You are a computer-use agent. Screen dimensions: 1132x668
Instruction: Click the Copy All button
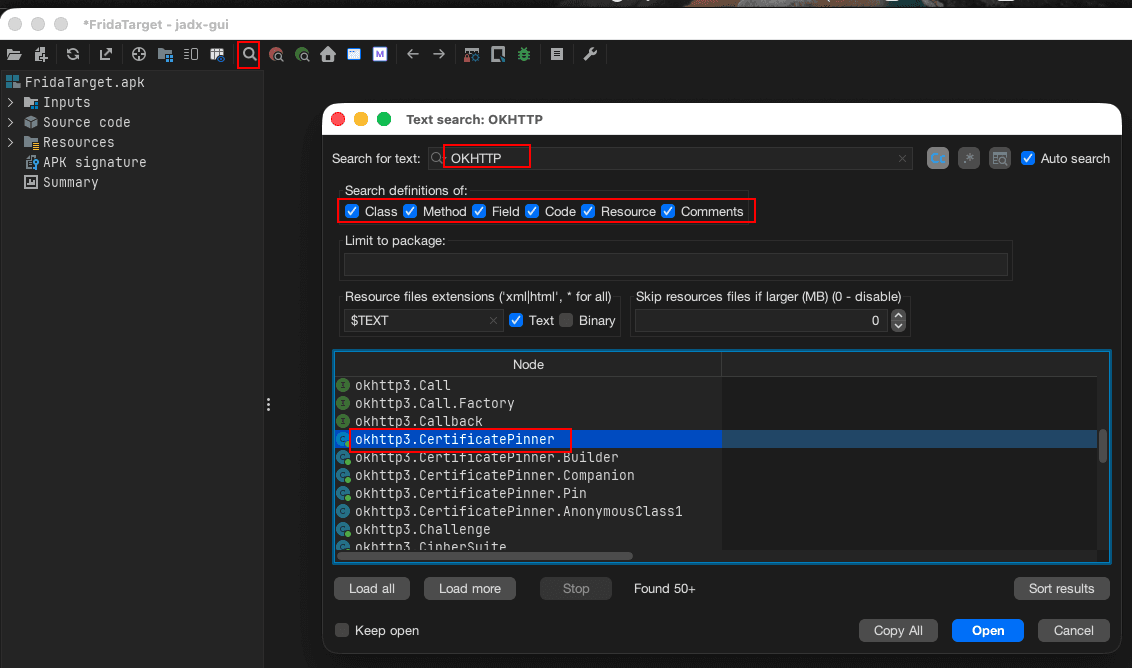[898, 630]
